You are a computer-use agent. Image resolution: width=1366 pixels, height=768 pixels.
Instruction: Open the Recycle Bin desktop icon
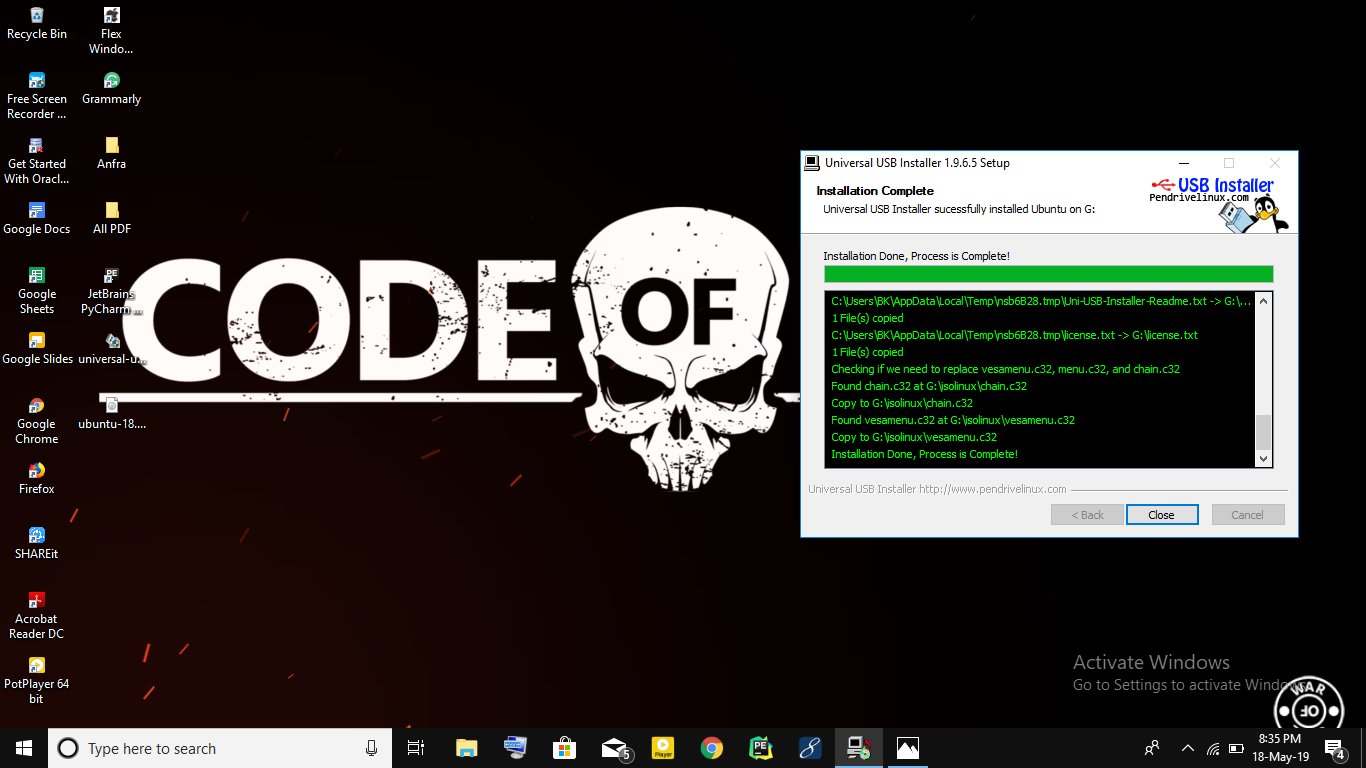tap(37, 23)
